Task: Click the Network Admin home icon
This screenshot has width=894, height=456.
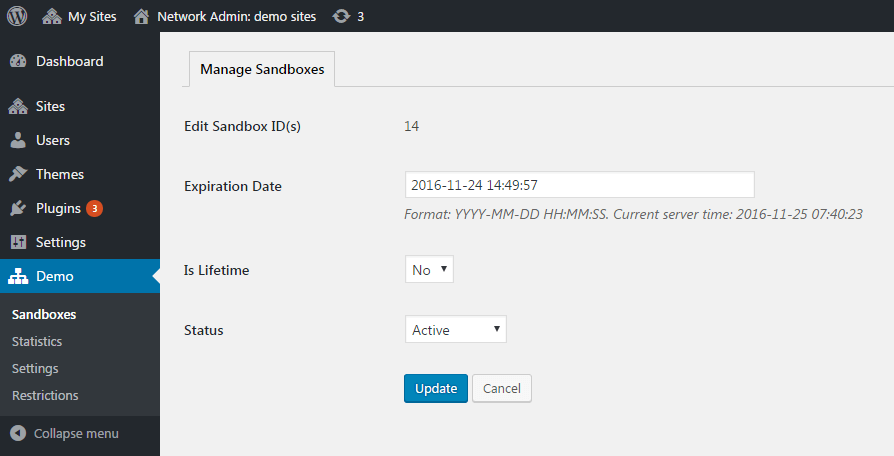Action: pos(141,17)
